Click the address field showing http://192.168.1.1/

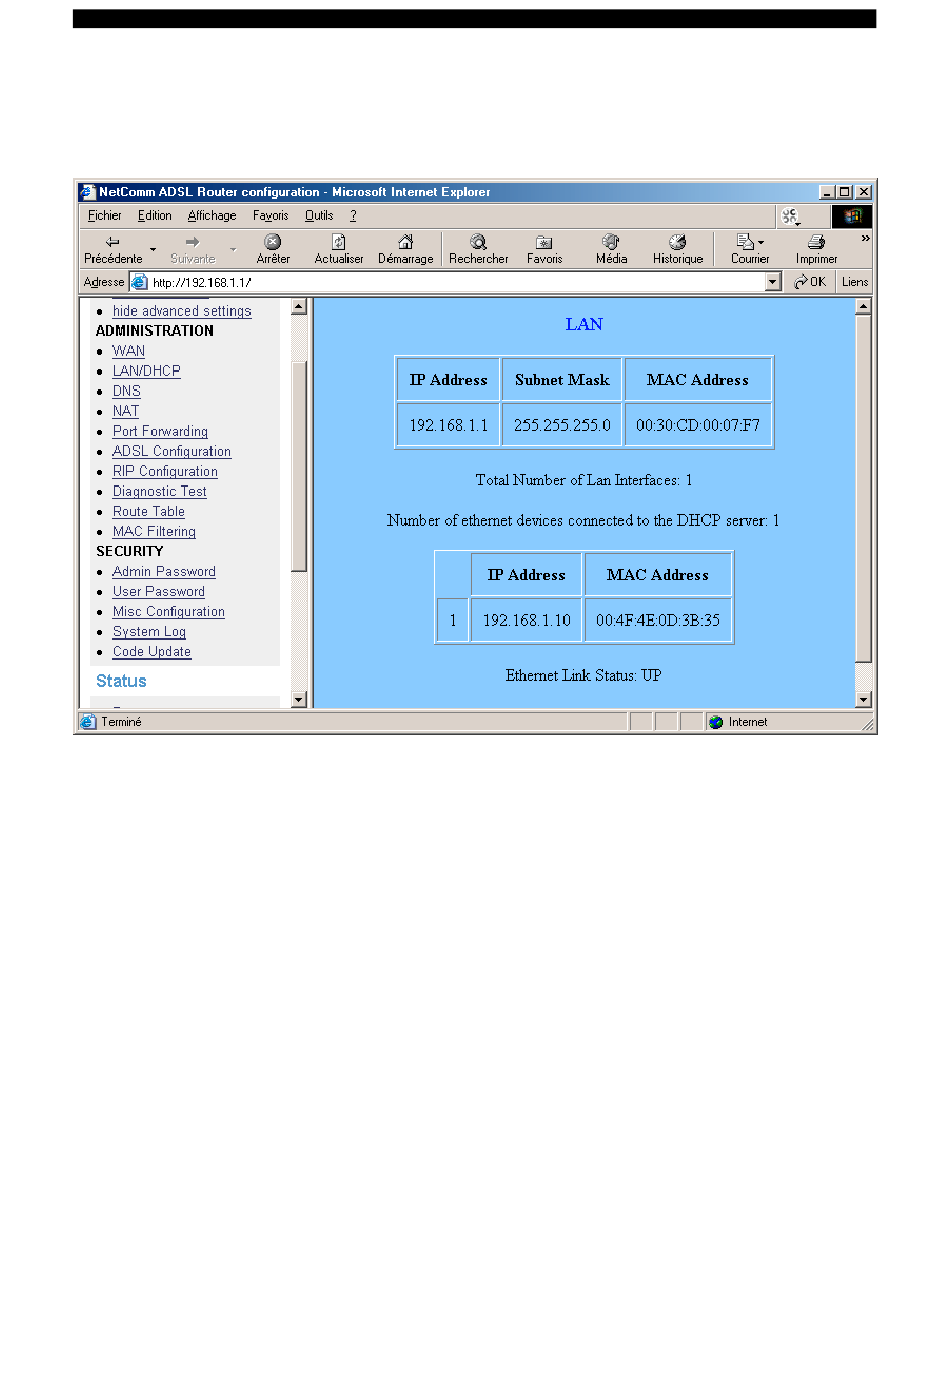pos(457,282)
